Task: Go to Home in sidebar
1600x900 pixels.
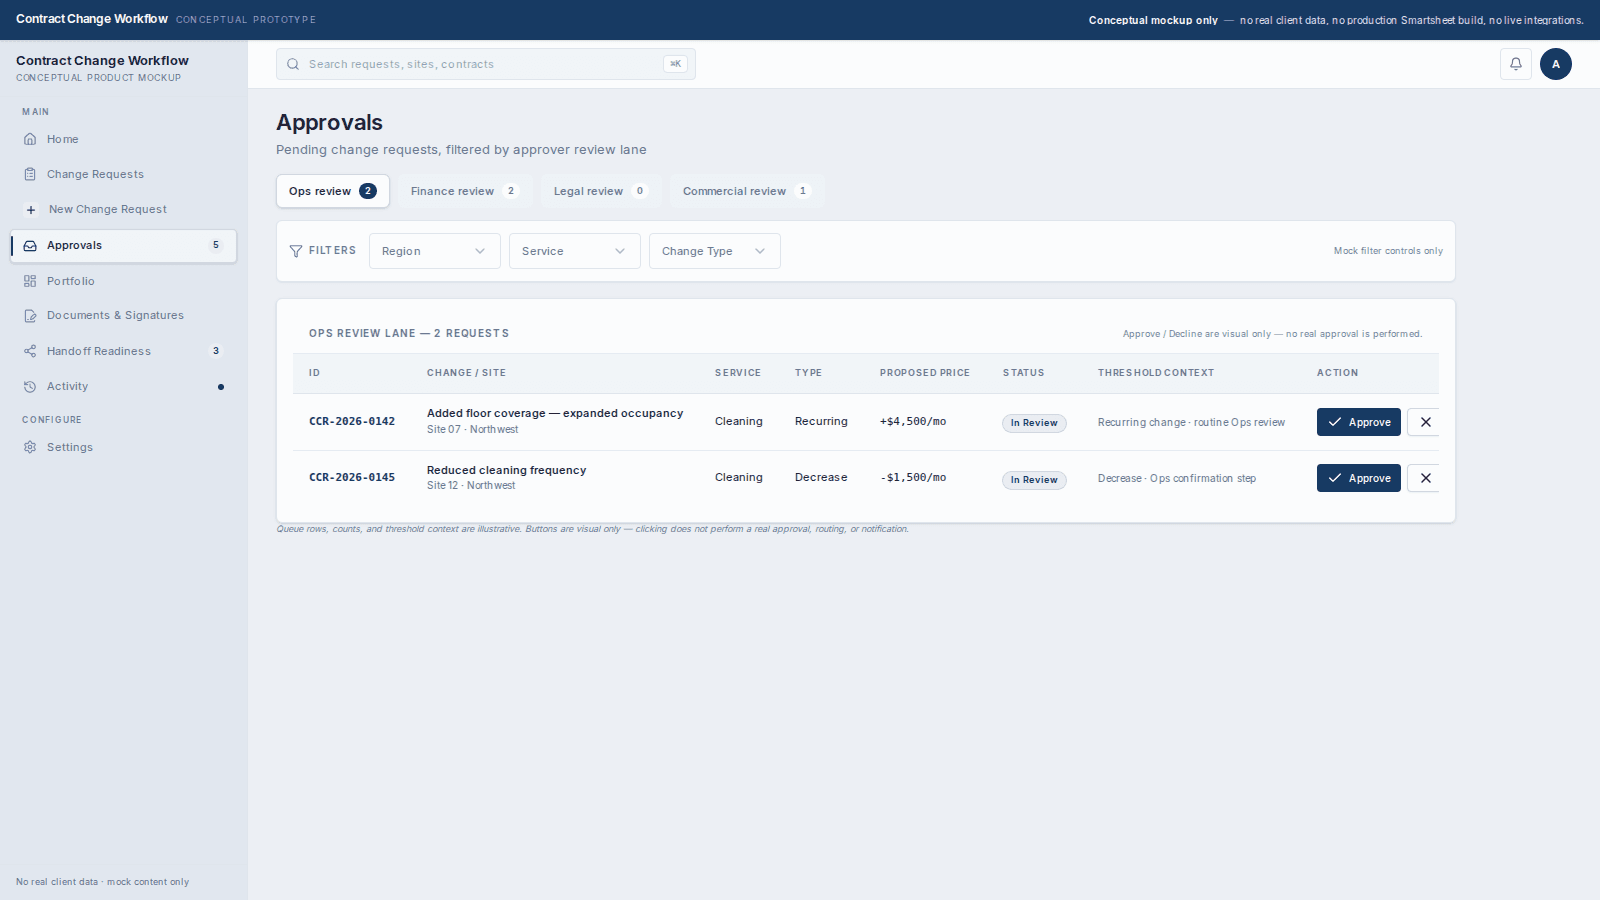Action: click(124, 139)
